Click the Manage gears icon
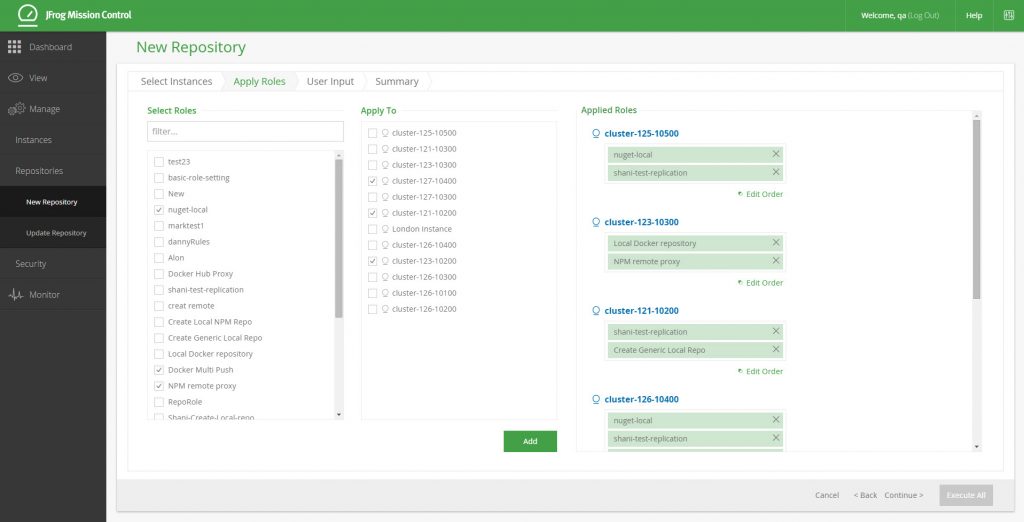Image resolution: width=1024 pixels, height=522 pixels. coord(16,109)
